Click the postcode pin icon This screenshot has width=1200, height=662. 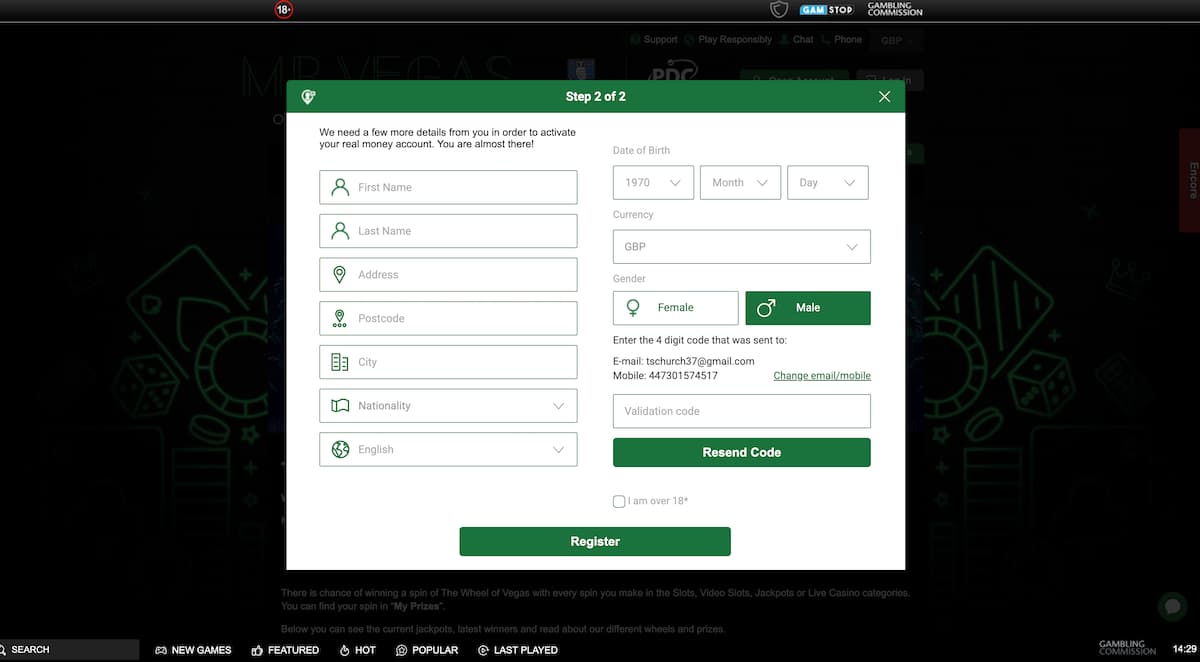(340, 318)
